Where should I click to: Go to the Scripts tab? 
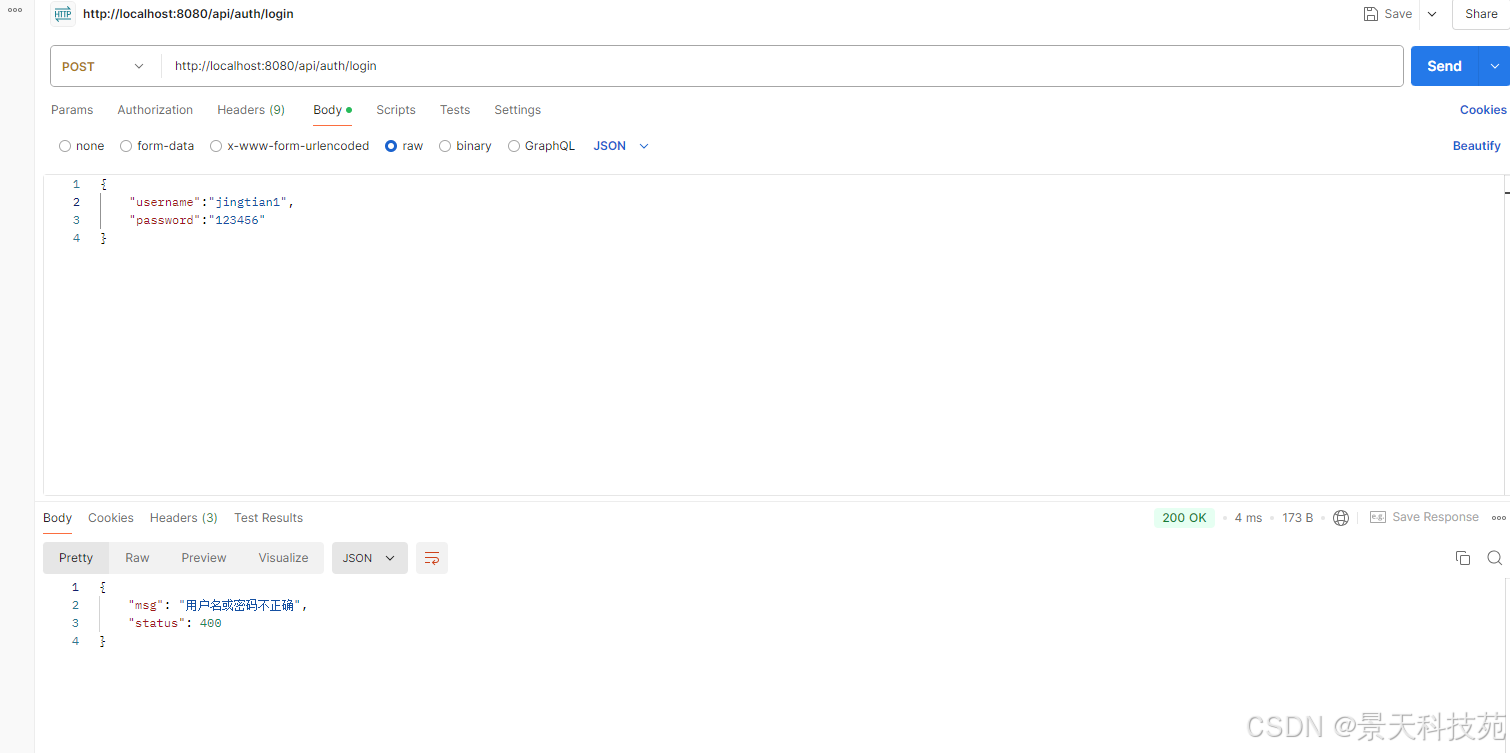(x=396, y=110)
